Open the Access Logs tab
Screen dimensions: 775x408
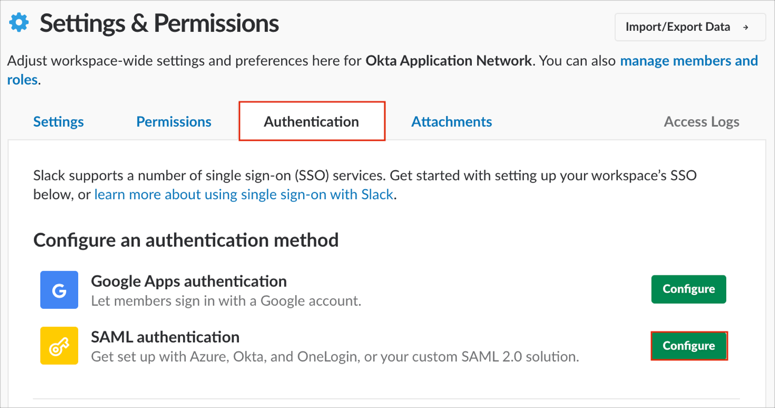(x=701, y=122)
